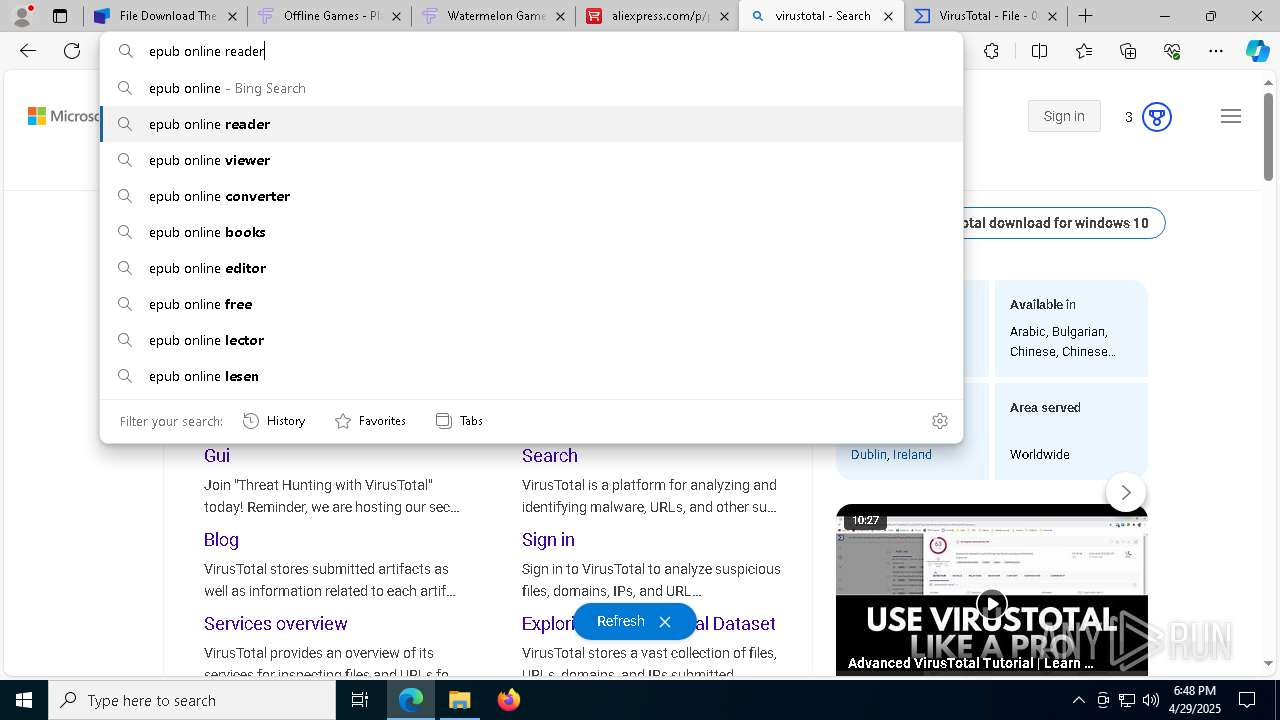Open the Search sitelink
The height and width of the screenshot is (720, 1280).
[x=550, y=455]
